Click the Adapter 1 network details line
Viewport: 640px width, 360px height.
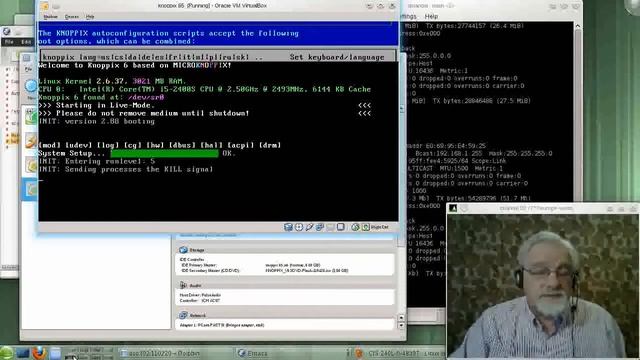click(222, 325)
